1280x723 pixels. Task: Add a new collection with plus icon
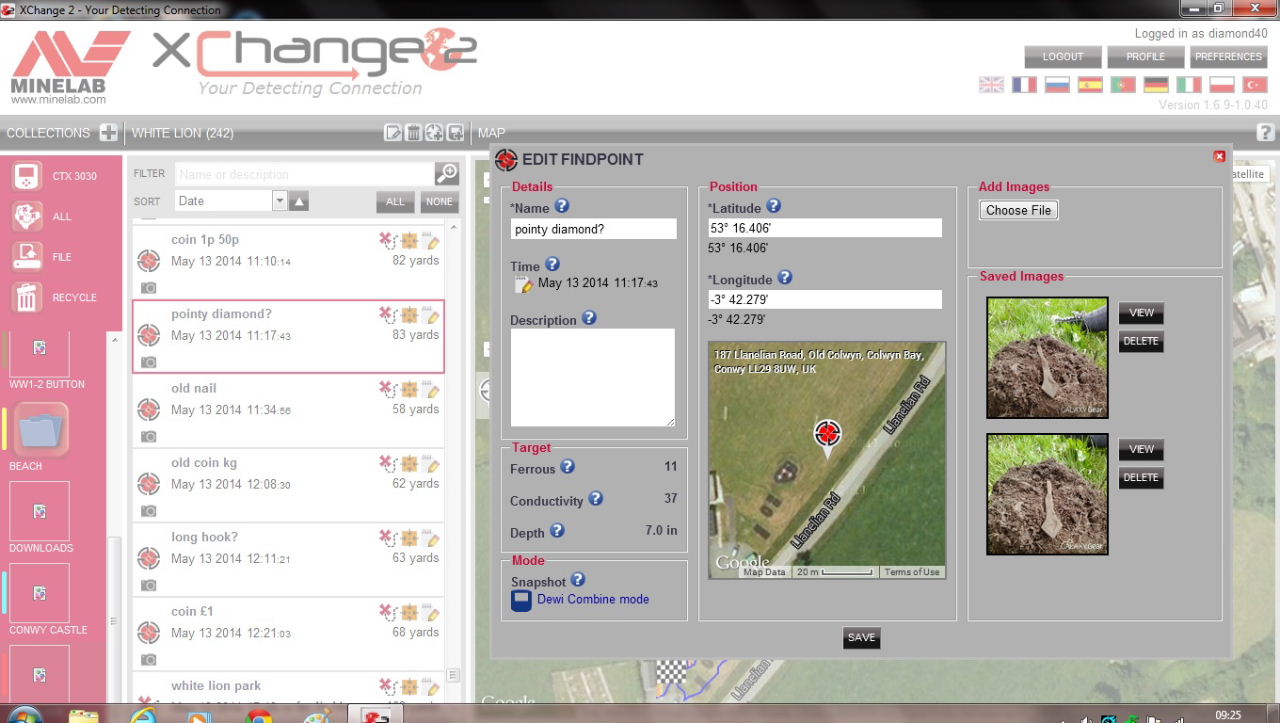pos(109,132)
